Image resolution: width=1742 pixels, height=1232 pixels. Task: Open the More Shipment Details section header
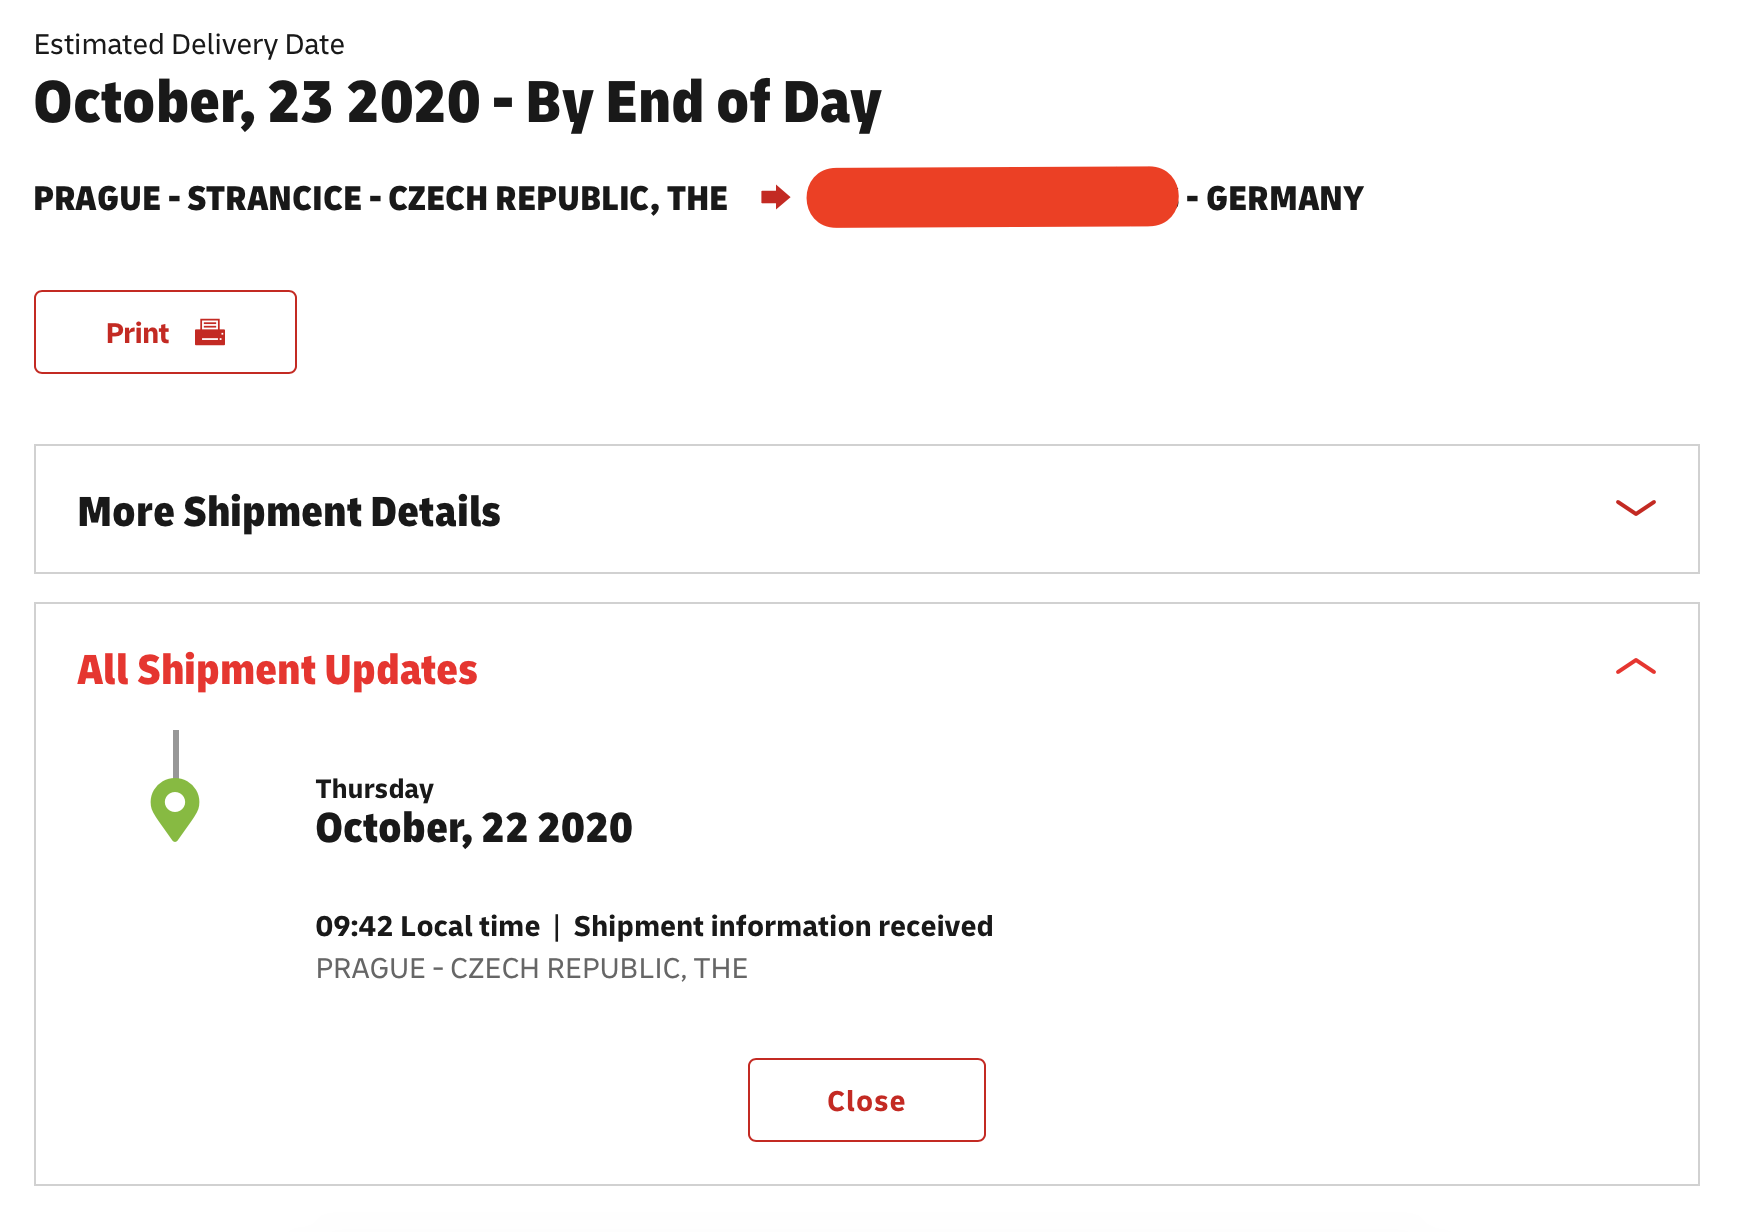click(867, 509)
